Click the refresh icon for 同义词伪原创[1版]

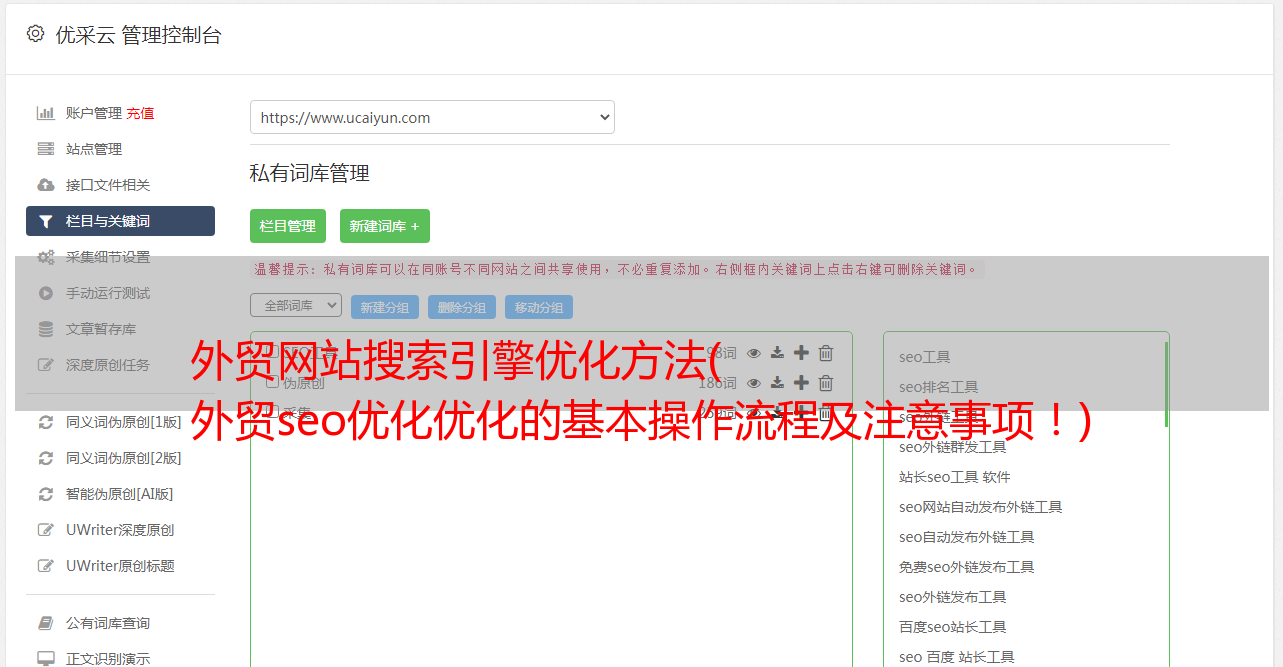click(45, 422)
